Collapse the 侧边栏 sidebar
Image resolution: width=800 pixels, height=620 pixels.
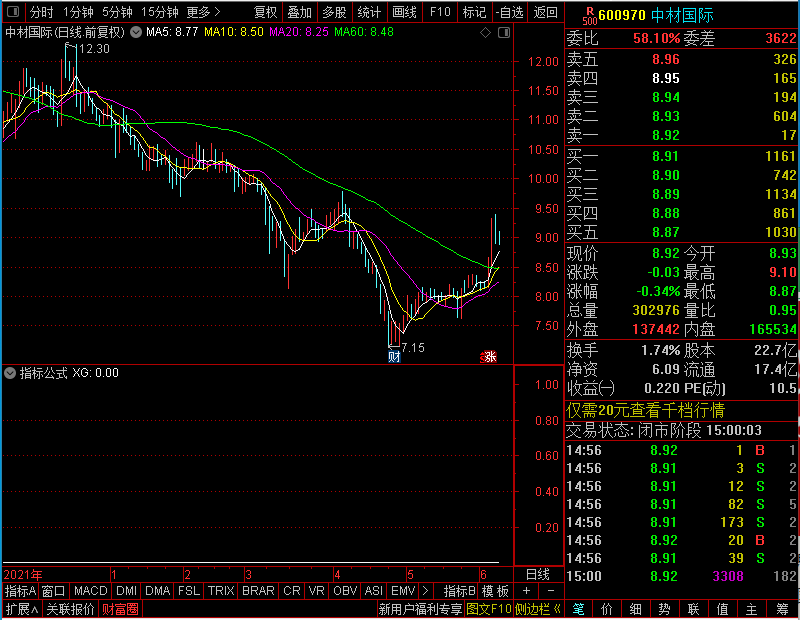pos(538,609)
